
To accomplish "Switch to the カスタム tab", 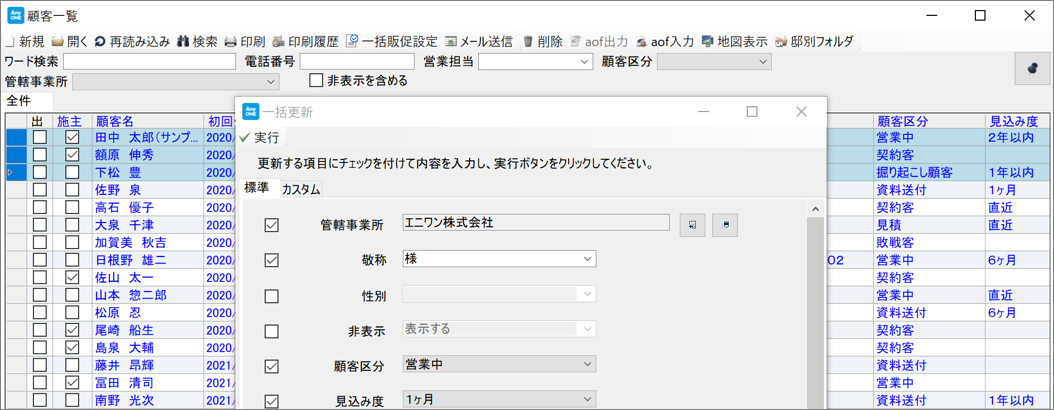I will 300,190.
